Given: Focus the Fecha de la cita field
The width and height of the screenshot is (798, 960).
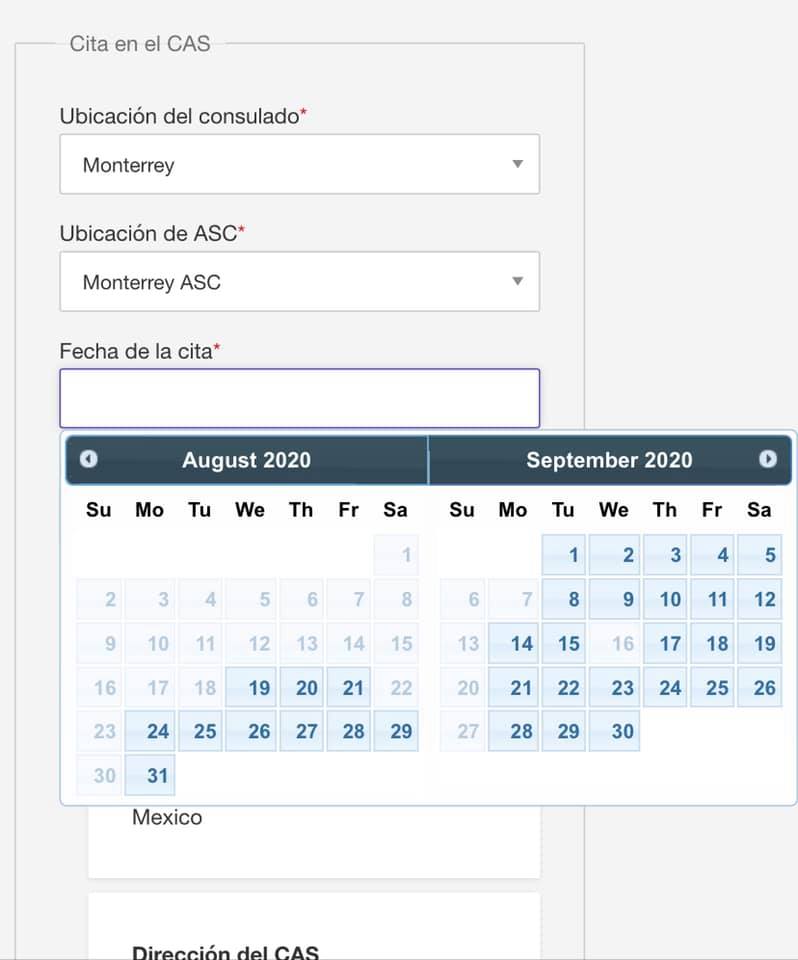Looking at the screenshot, I should 299,398.
